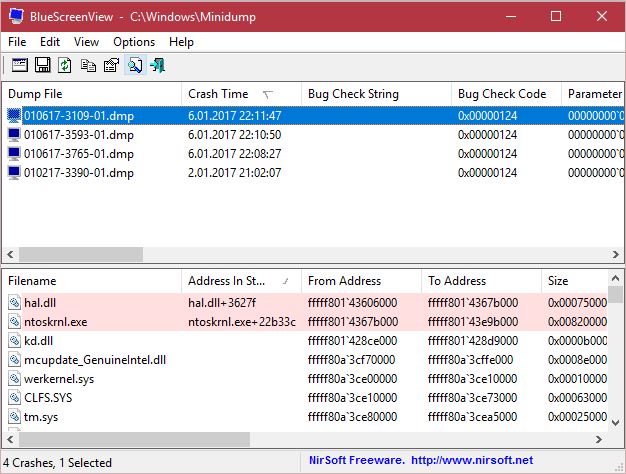Viewport: 626px width, 474px height.
Task: Click crash time 2.01.2017 21:02:07
Action: point(235,173)
